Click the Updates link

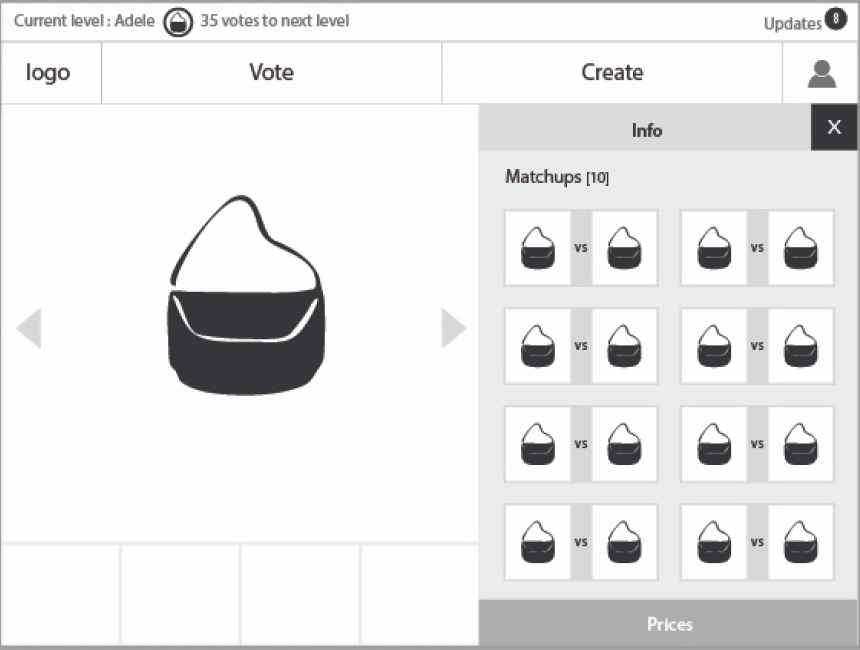point(792,24)
